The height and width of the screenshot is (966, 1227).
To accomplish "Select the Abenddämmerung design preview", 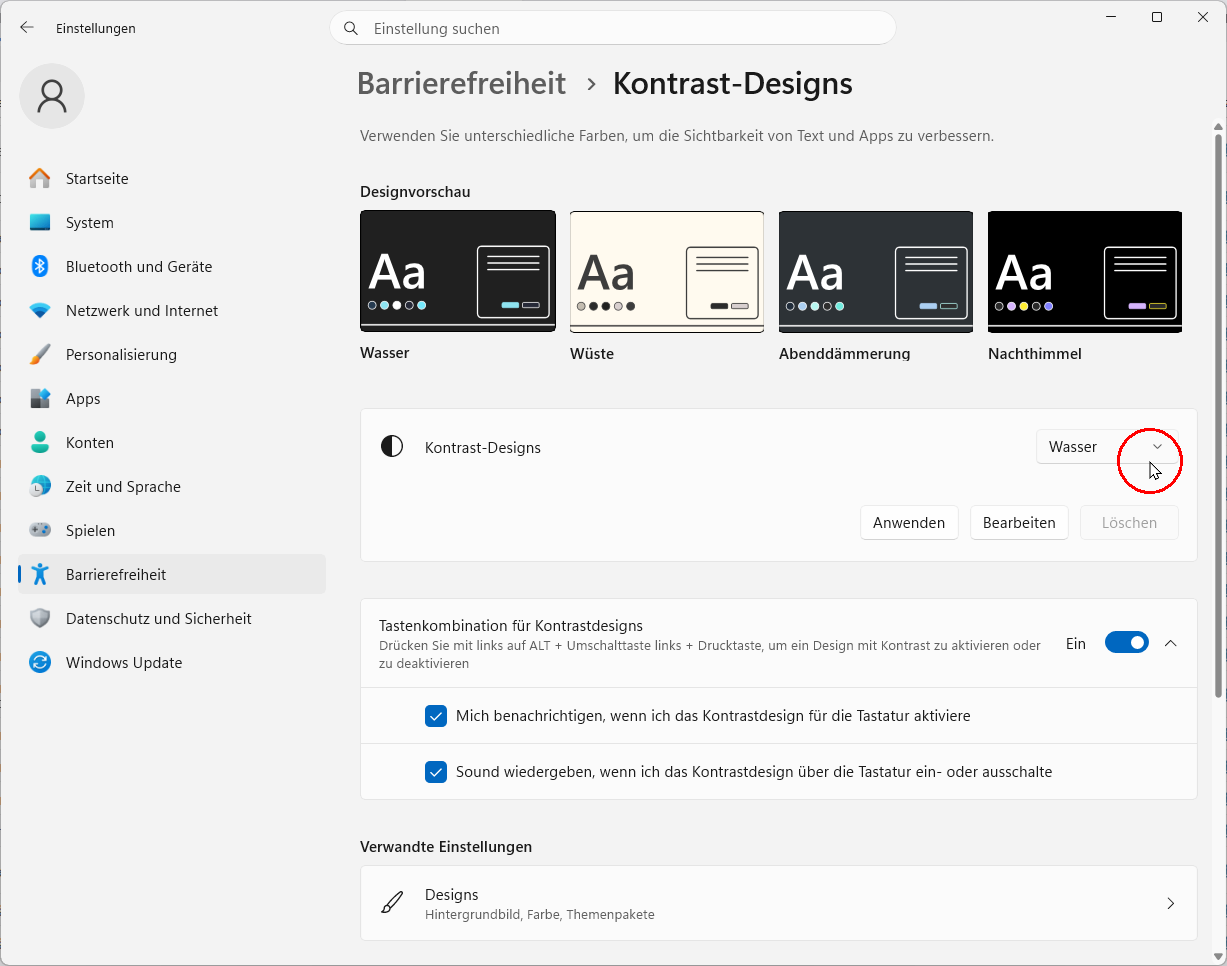I will pos(876,271).
